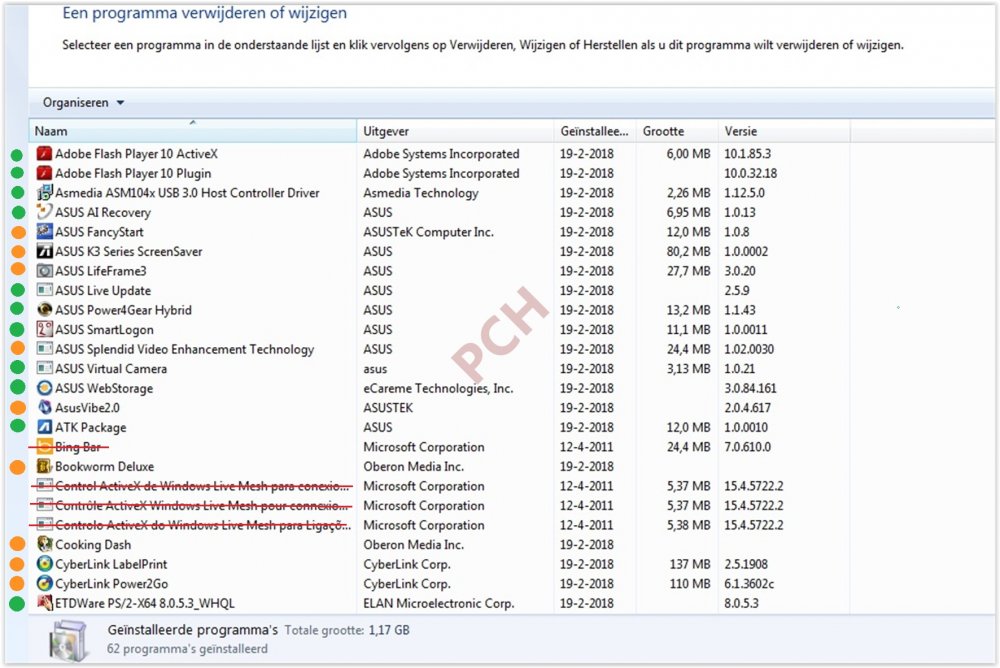Click the ASUS Splendid Video Enhancement icon

coord(44,350)
